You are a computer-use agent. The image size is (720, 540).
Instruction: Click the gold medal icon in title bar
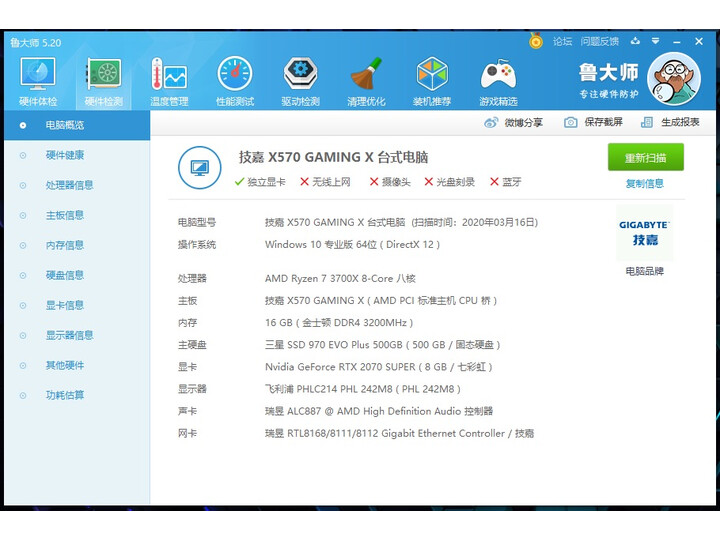pos(536,42)
